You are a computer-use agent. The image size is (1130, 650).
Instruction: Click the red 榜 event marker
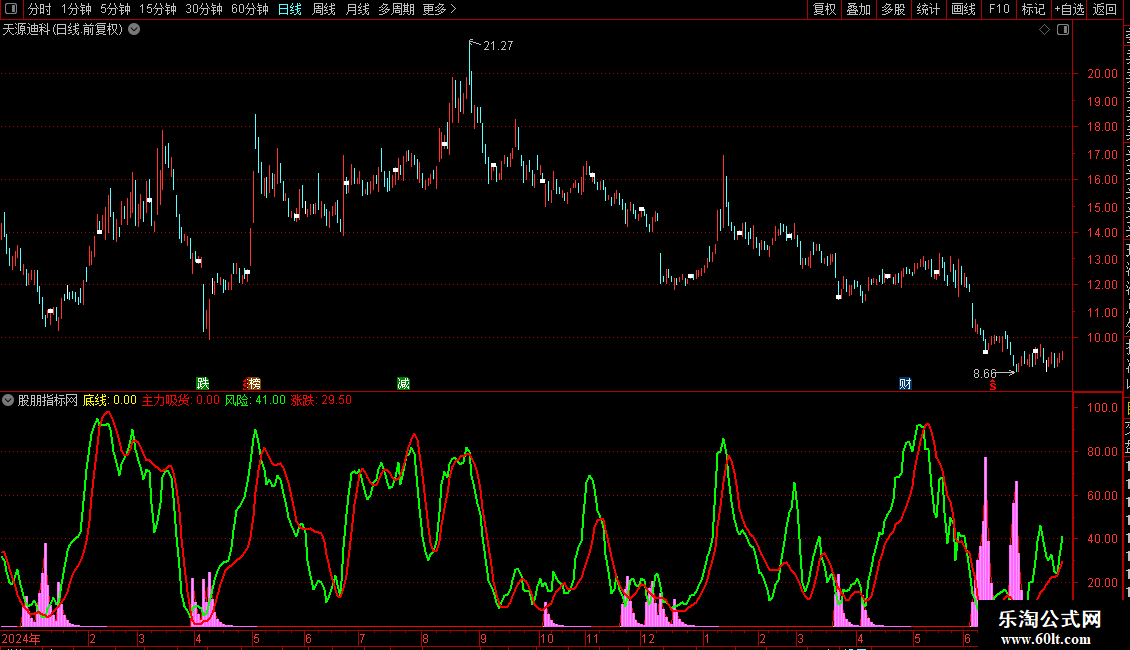click(252, 383)
